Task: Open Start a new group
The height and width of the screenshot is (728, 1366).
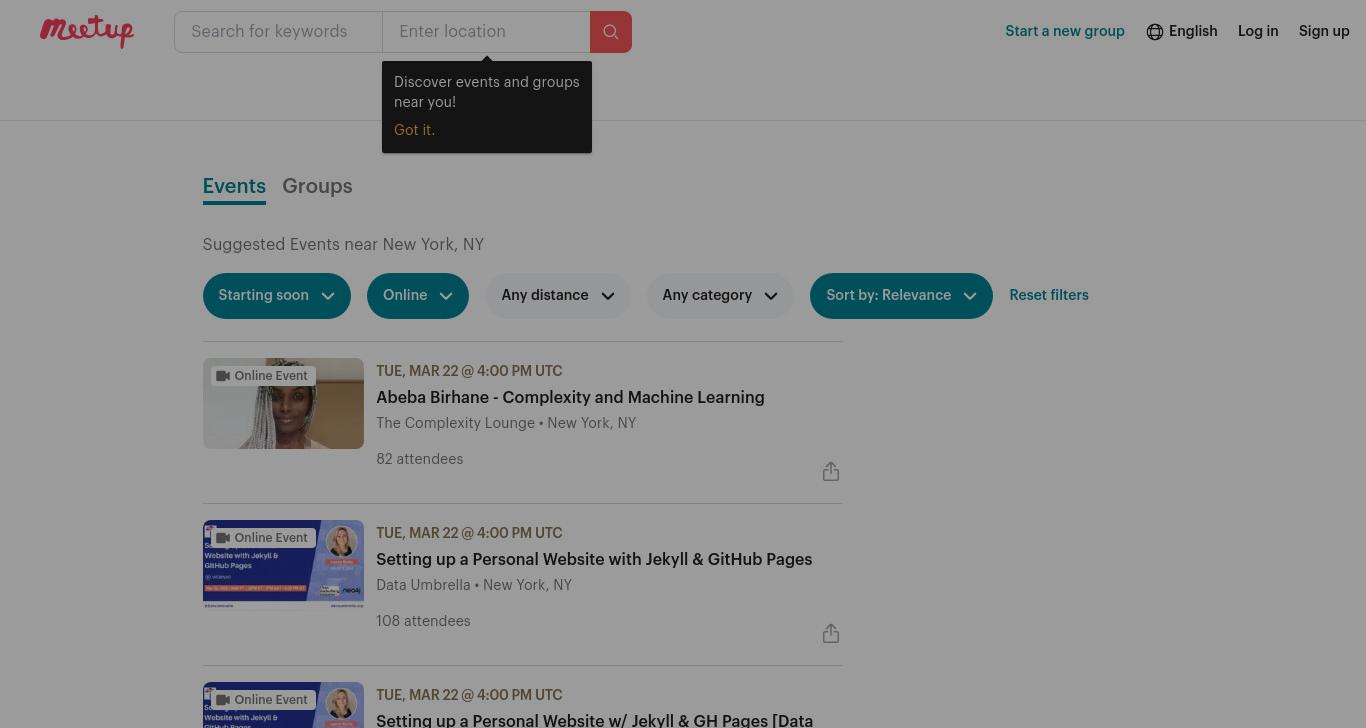Action: click(x=1065, y=32)
